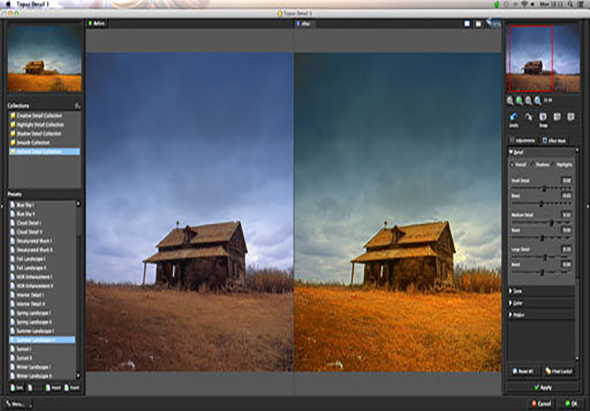
Task: Click the Sunset I preset icon
Action: 12,349
